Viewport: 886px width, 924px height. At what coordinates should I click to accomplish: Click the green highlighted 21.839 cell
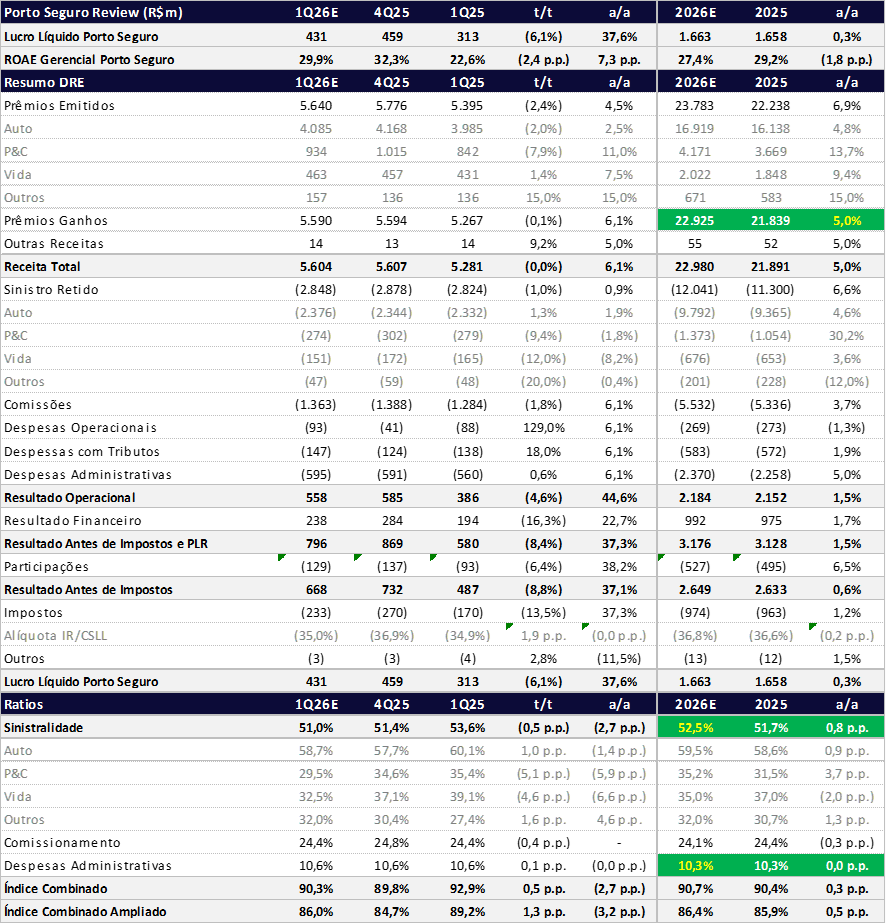coord(771,221)
